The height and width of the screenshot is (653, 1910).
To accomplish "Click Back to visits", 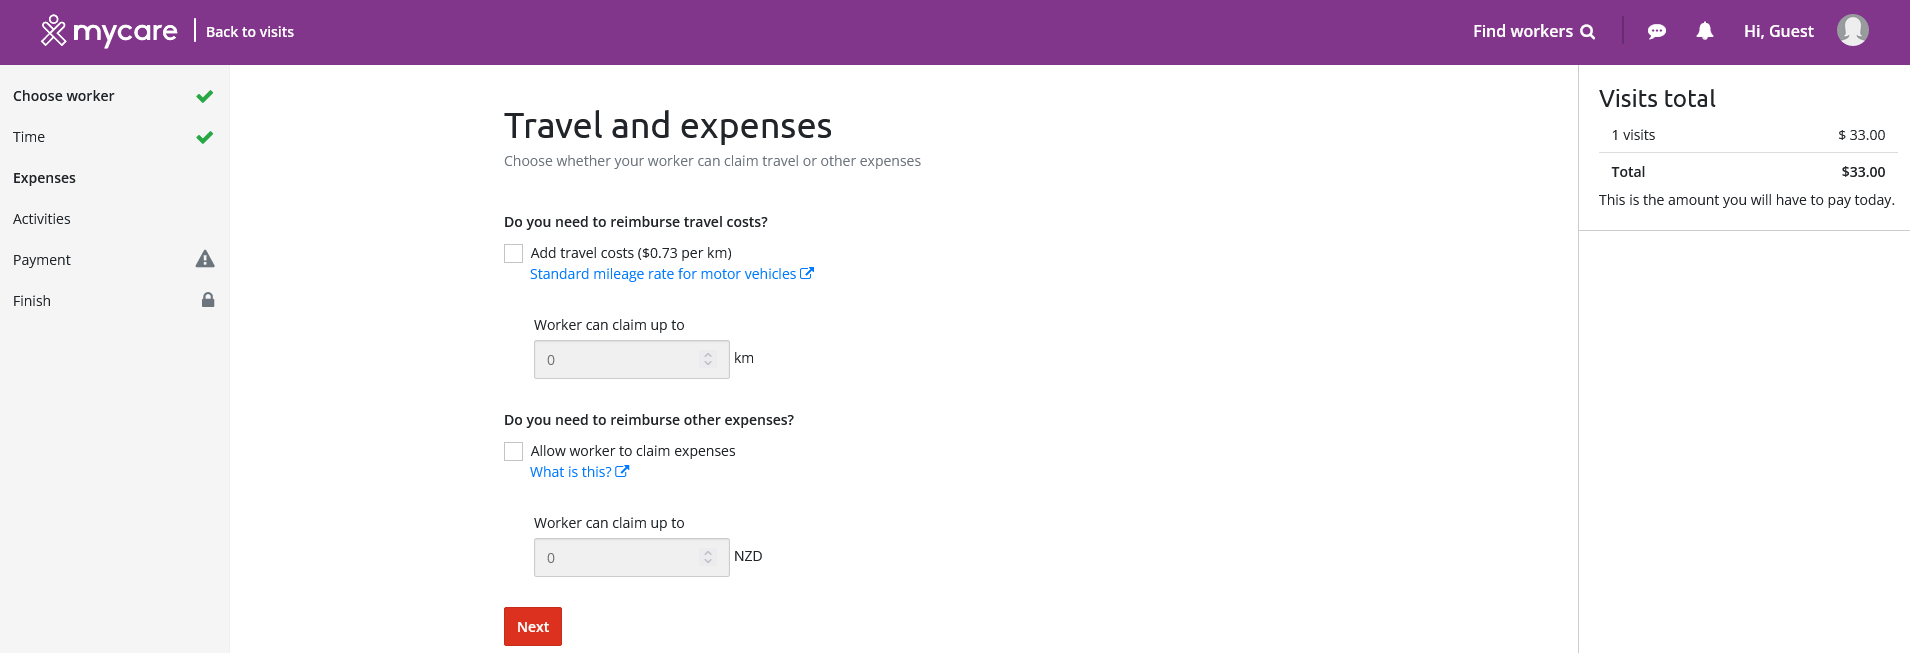I will click(250, 32).
